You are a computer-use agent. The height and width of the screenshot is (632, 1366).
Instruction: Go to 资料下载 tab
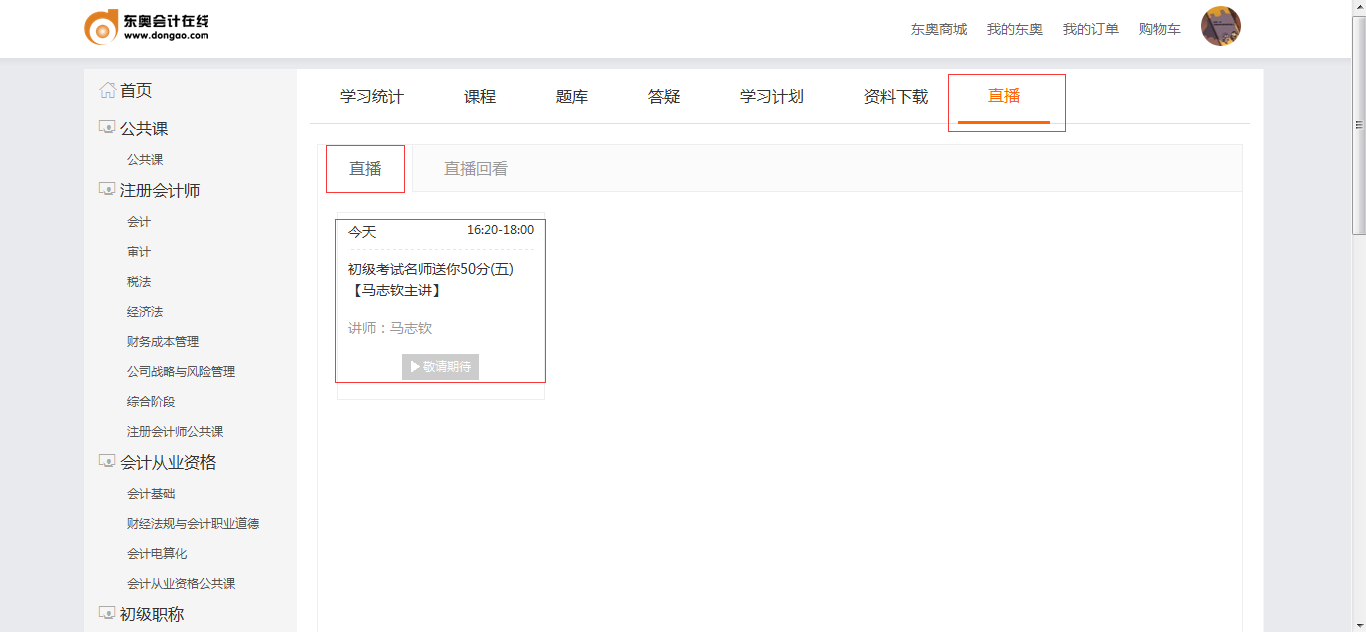click(896, 97)
